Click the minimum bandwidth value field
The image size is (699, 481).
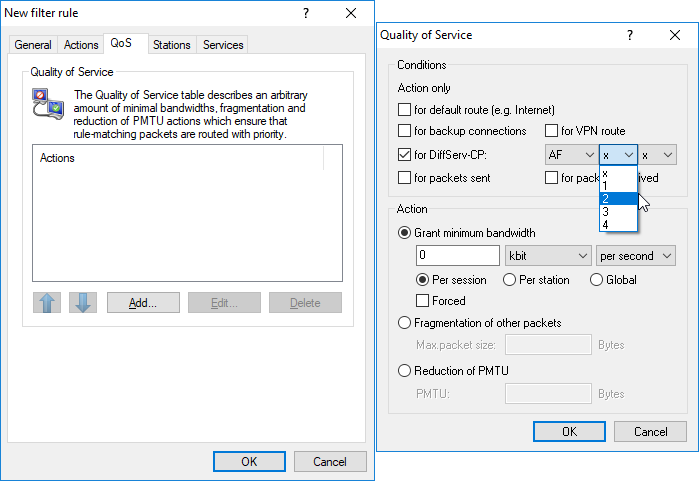pyautogui.click(x=457, y=256)
